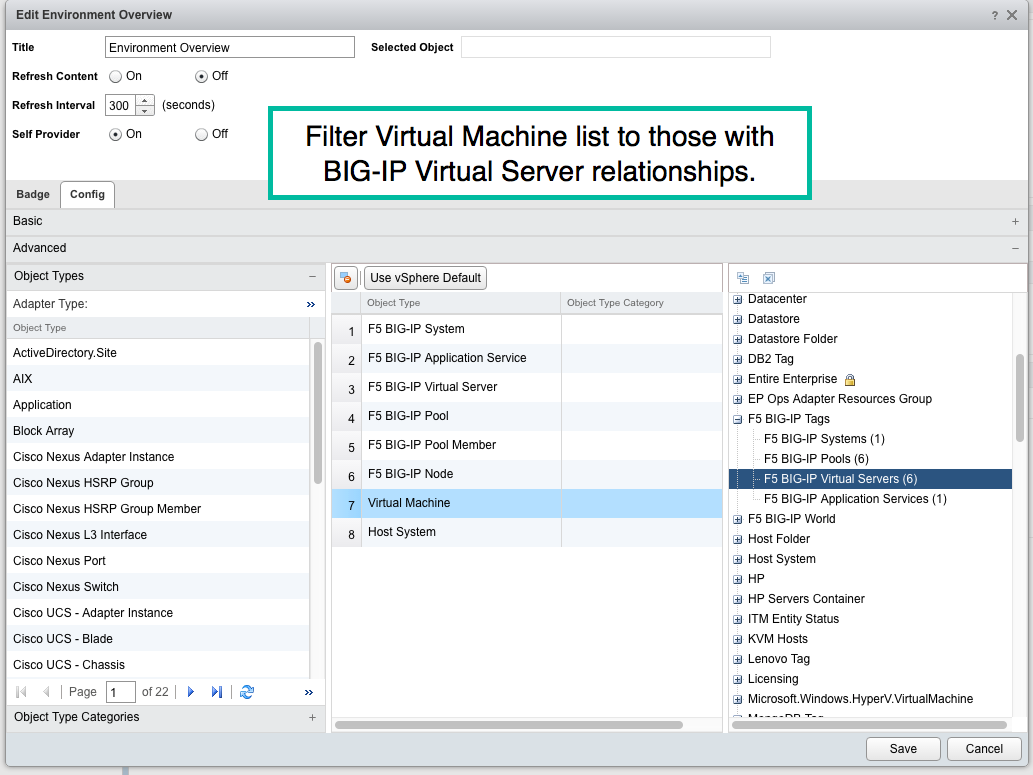Click the remove object type icon
This screenshot has width=1033, height=775.
(345, 278)
